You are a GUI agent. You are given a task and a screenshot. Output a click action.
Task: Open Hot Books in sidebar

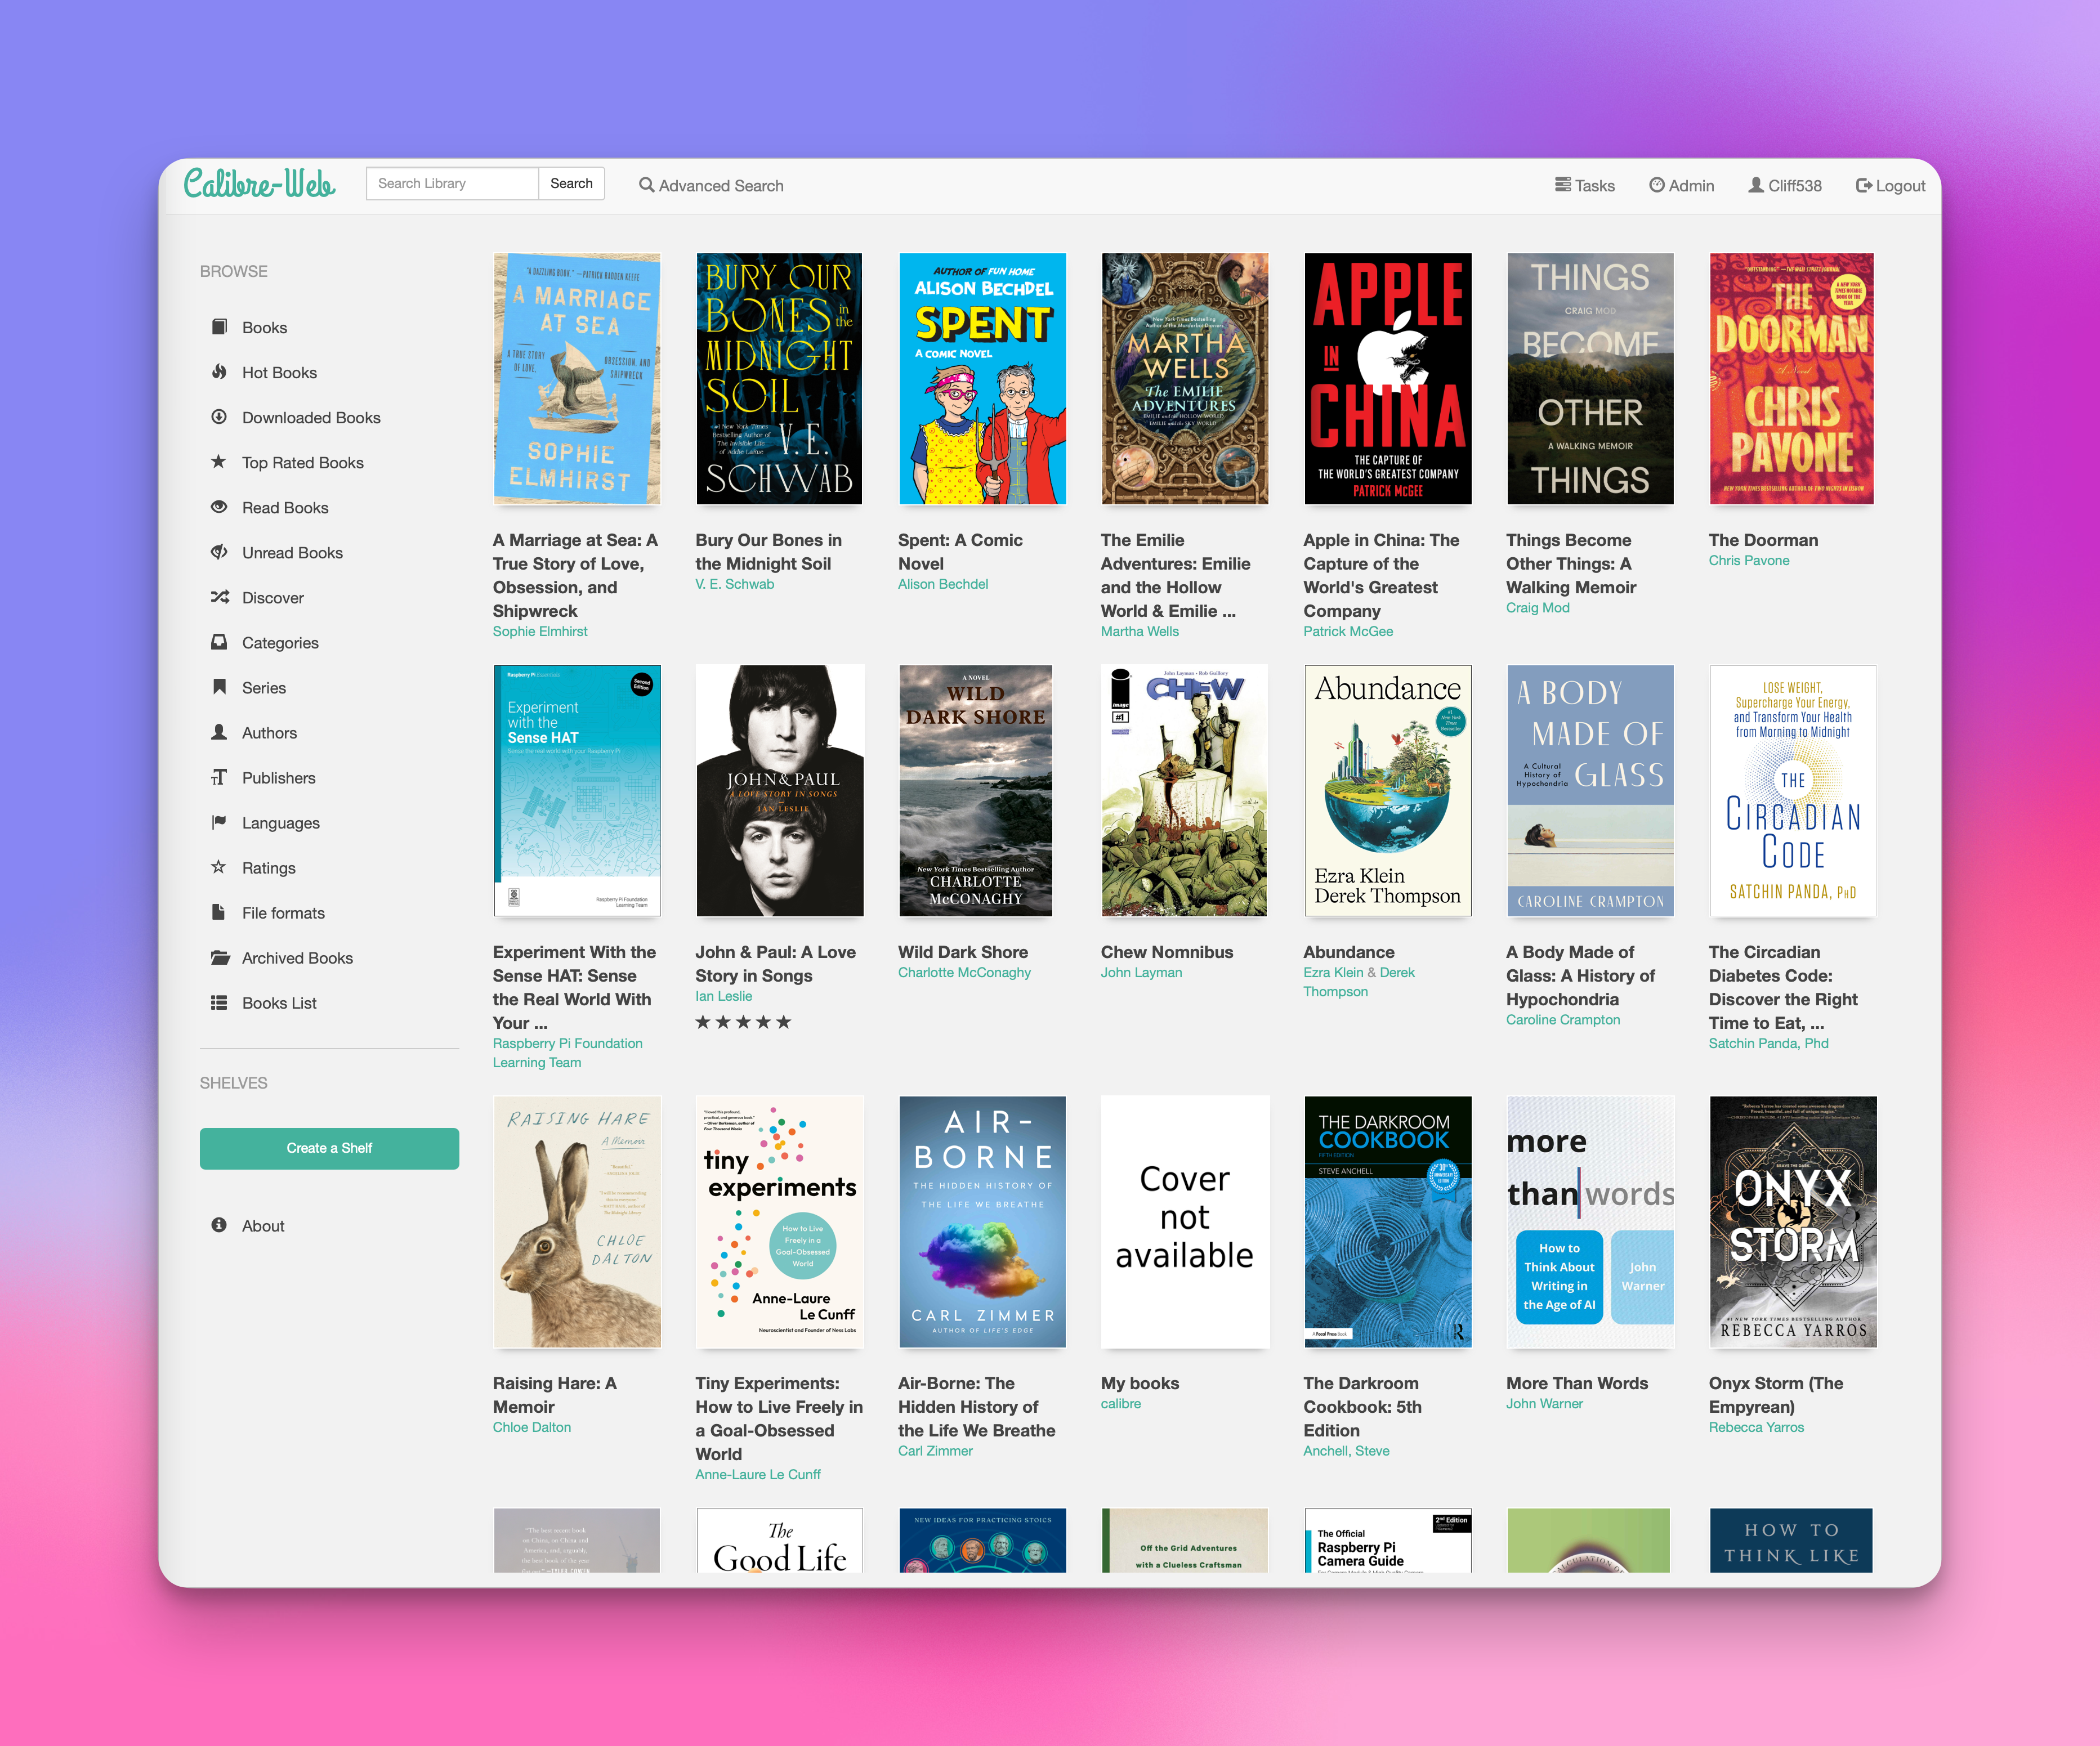[x=279, y=373]
